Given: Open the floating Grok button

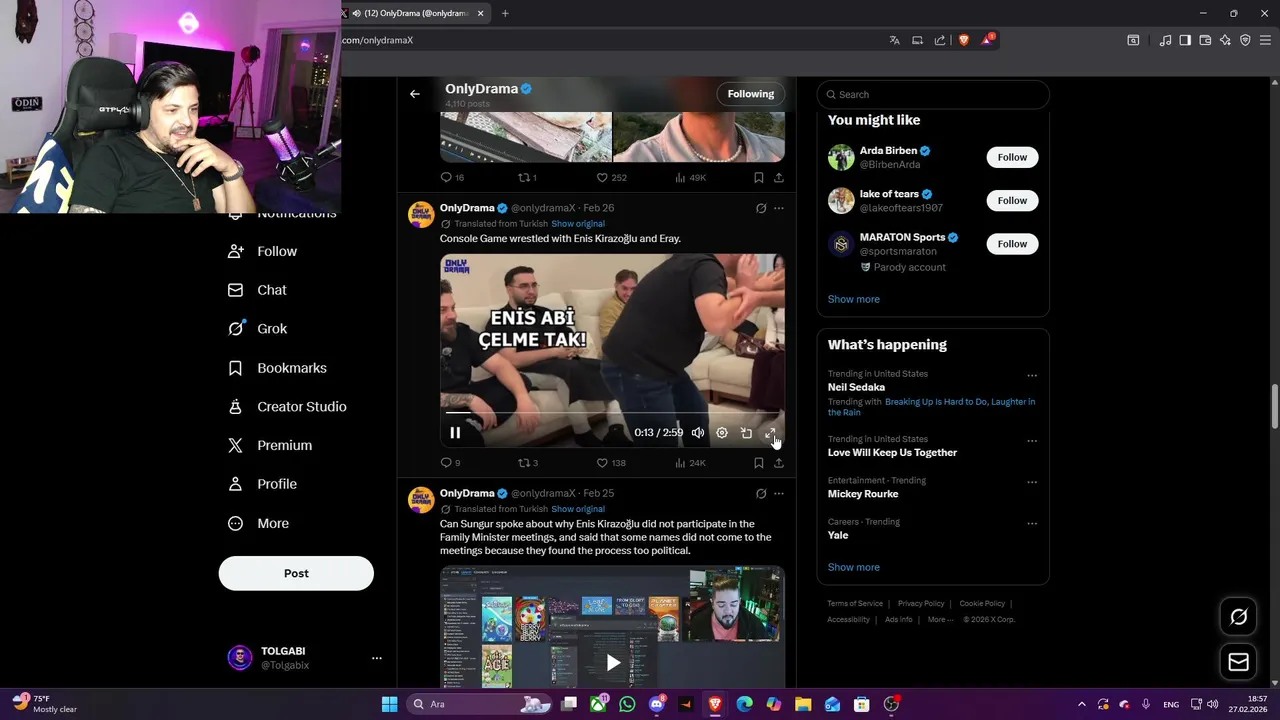Looking at the screenshot, I should [x=1238, y=617].
